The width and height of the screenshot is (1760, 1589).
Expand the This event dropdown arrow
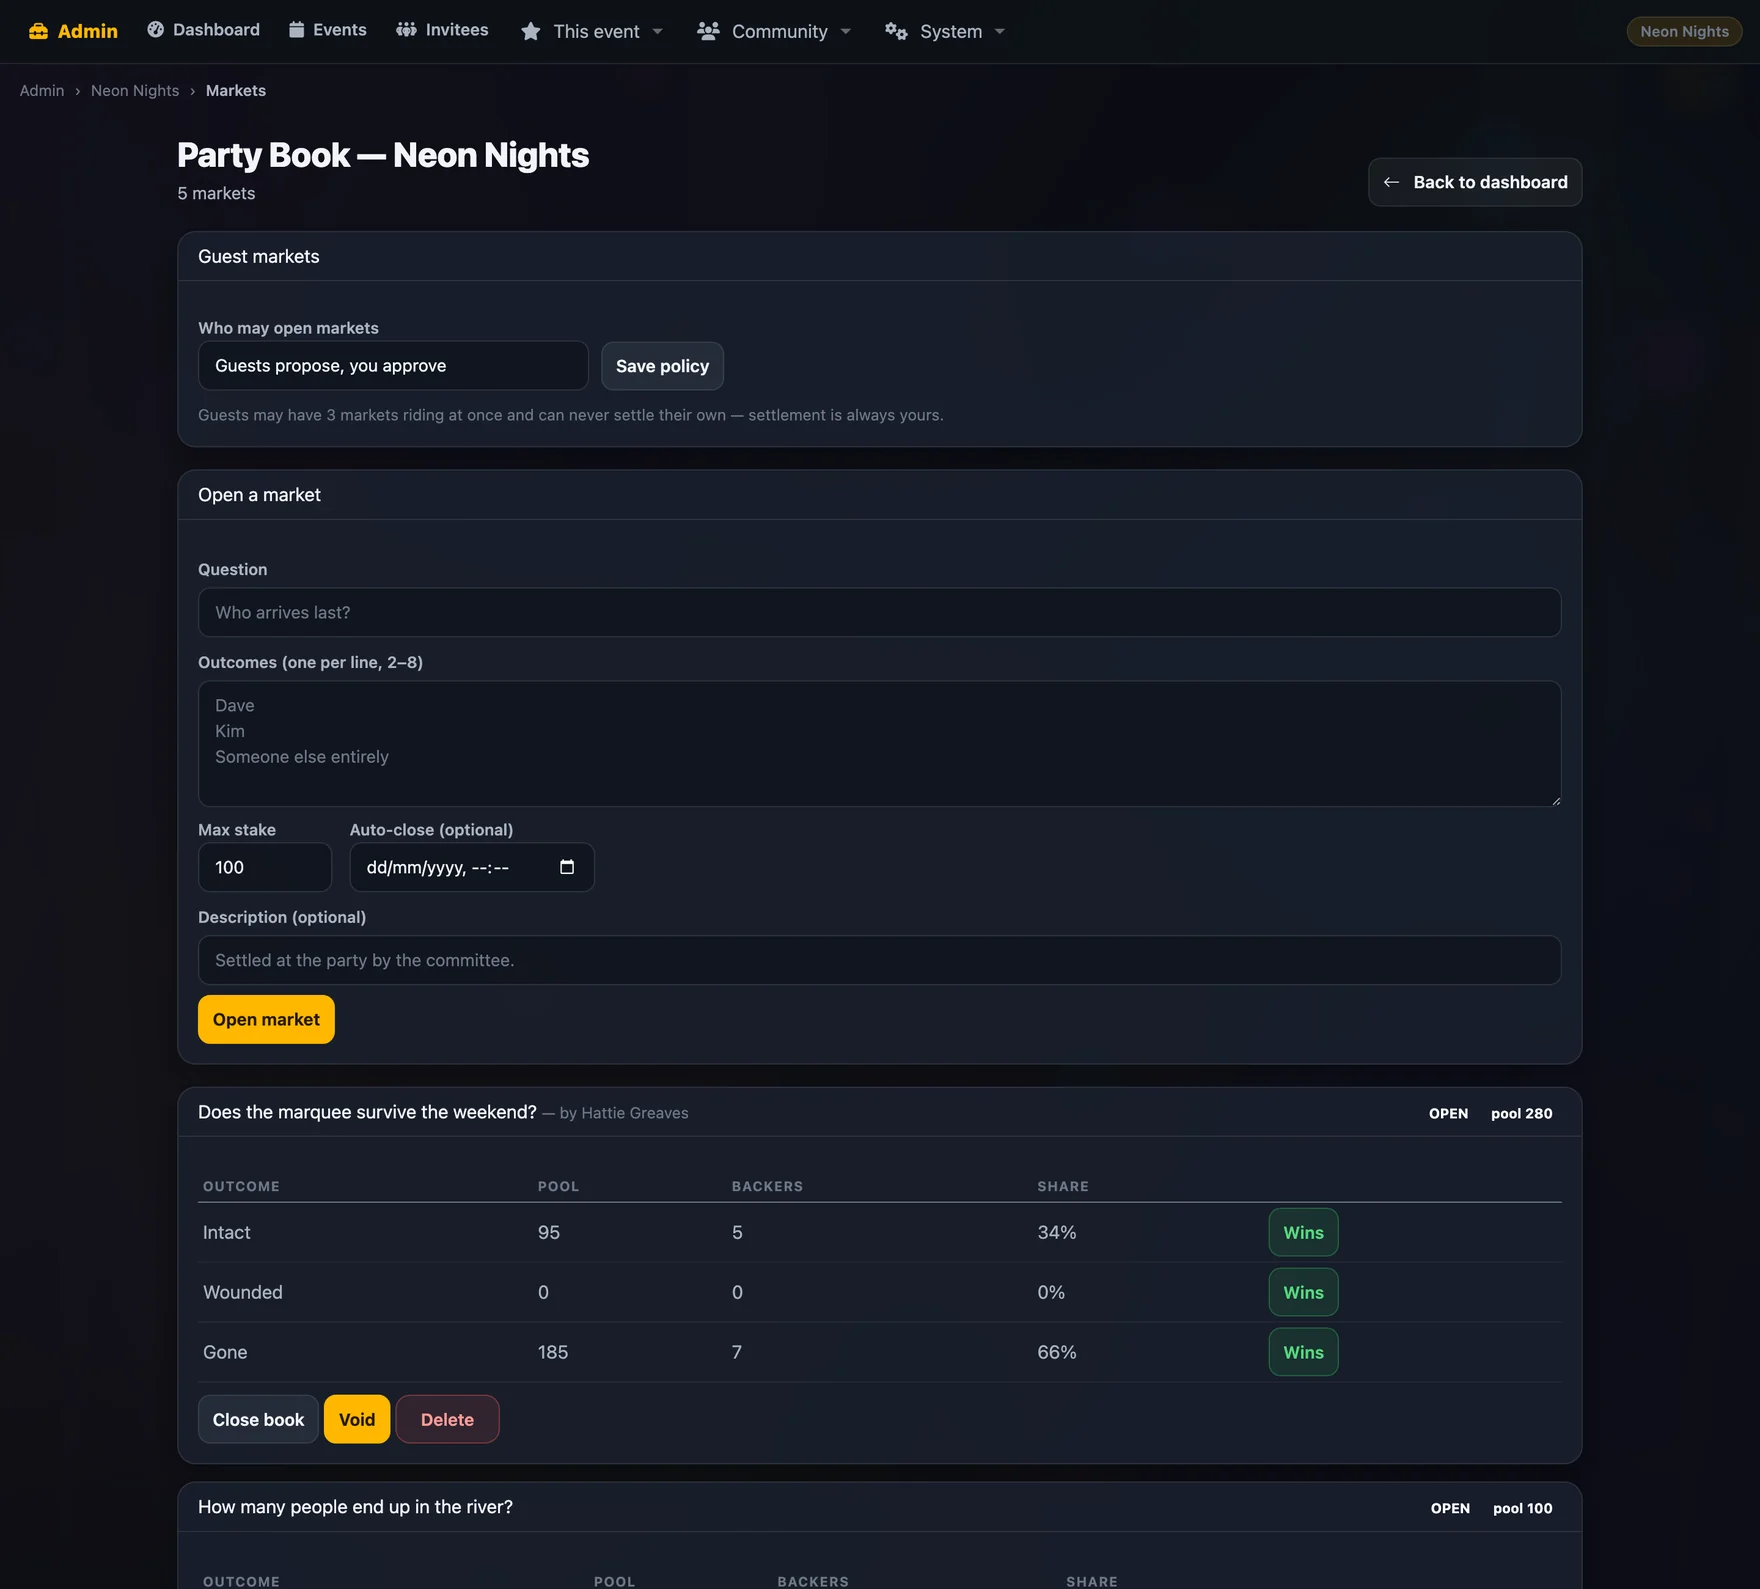pos(657,32)
